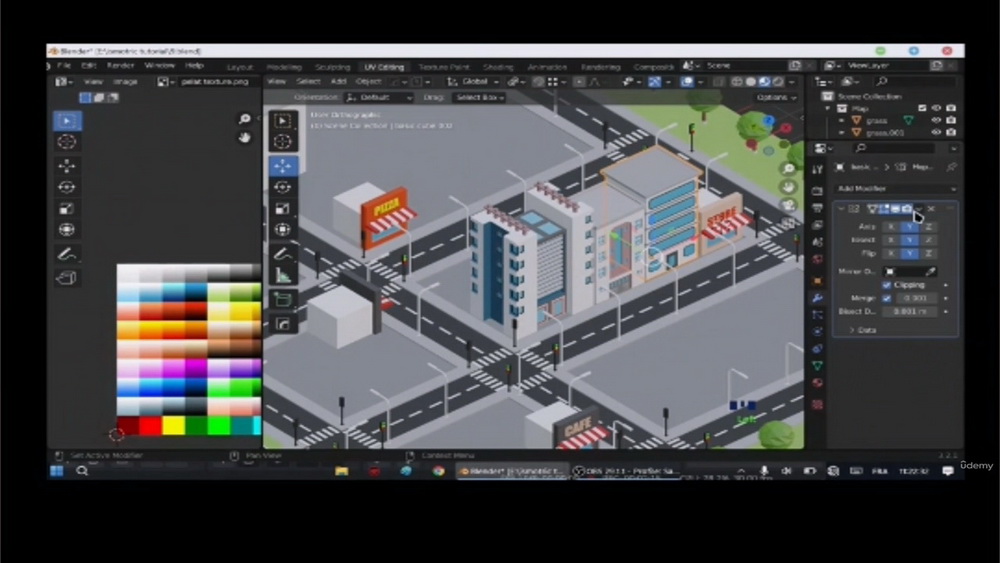Click the Bisect Distance value field
The height and width of the screenshot is (563, 1000).
pos(911,311)
